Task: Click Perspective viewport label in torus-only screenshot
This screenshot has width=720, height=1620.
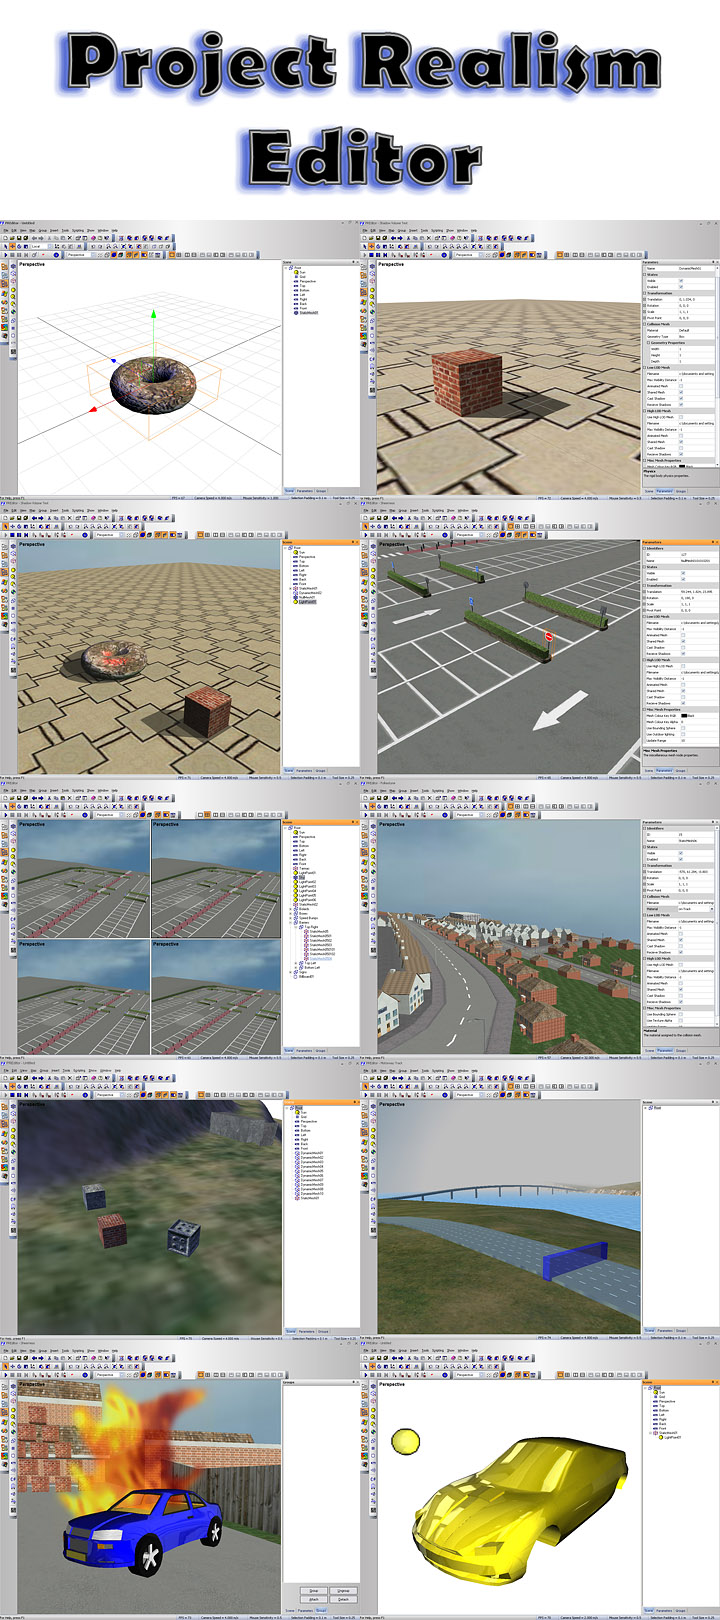Action: click(32, 264)
